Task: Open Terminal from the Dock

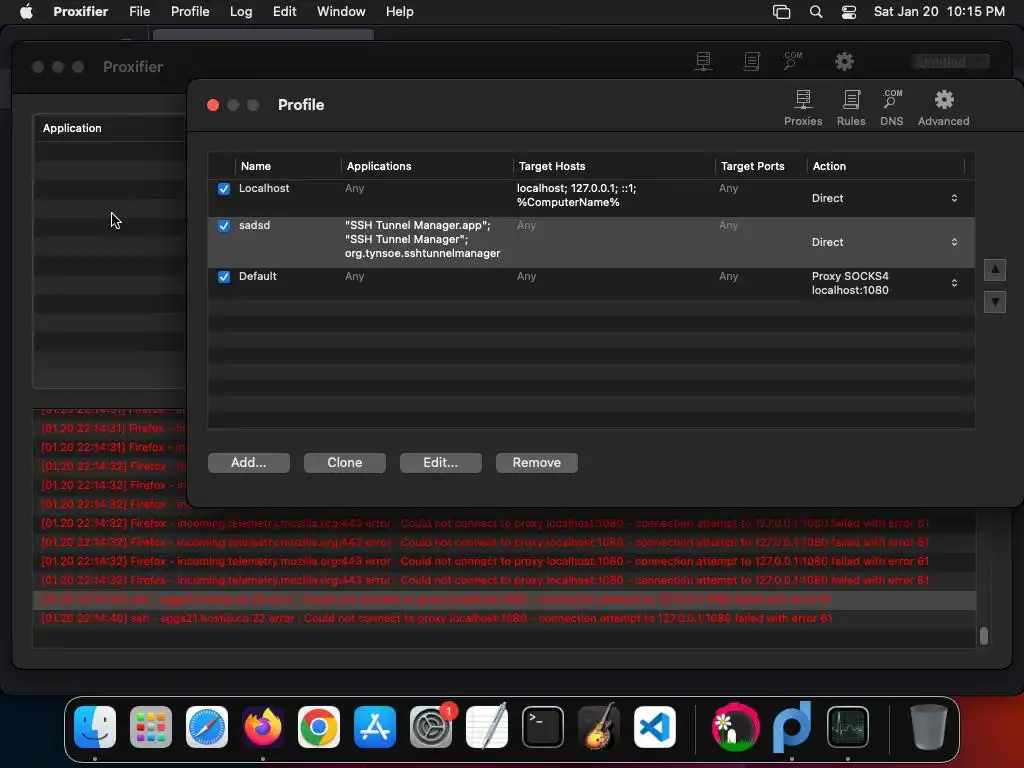Action: coord(543,727)
